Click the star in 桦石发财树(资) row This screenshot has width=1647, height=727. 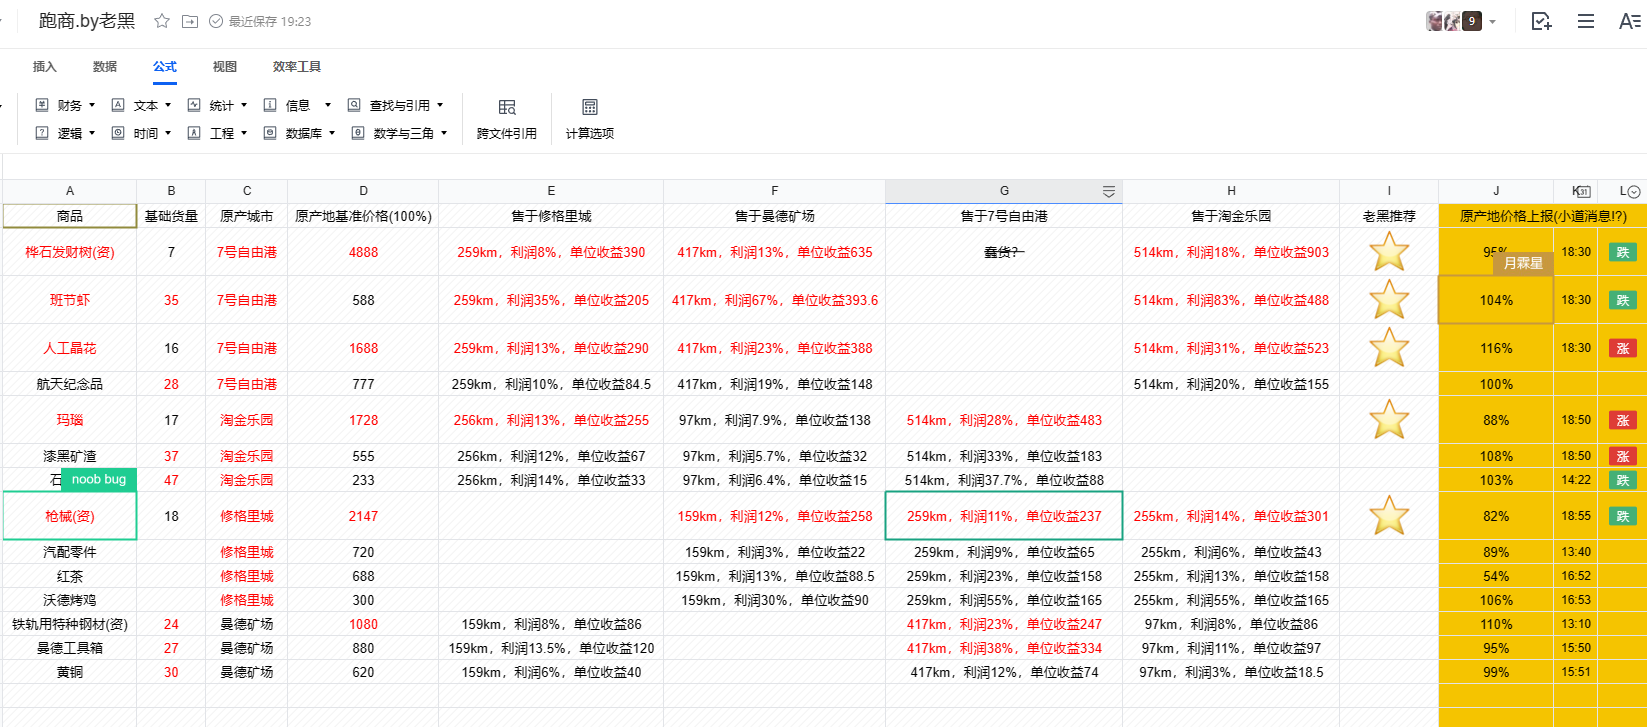[x=1389, y=252]
